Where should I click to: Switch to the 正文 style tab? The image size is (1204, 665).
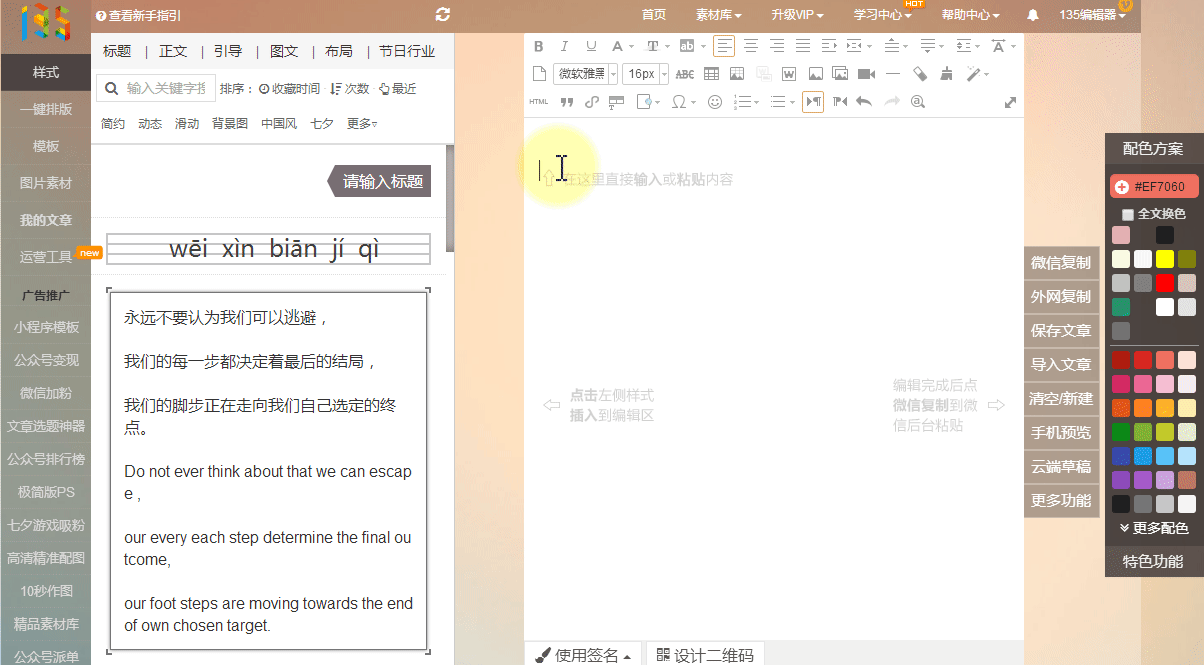point(173,51)
